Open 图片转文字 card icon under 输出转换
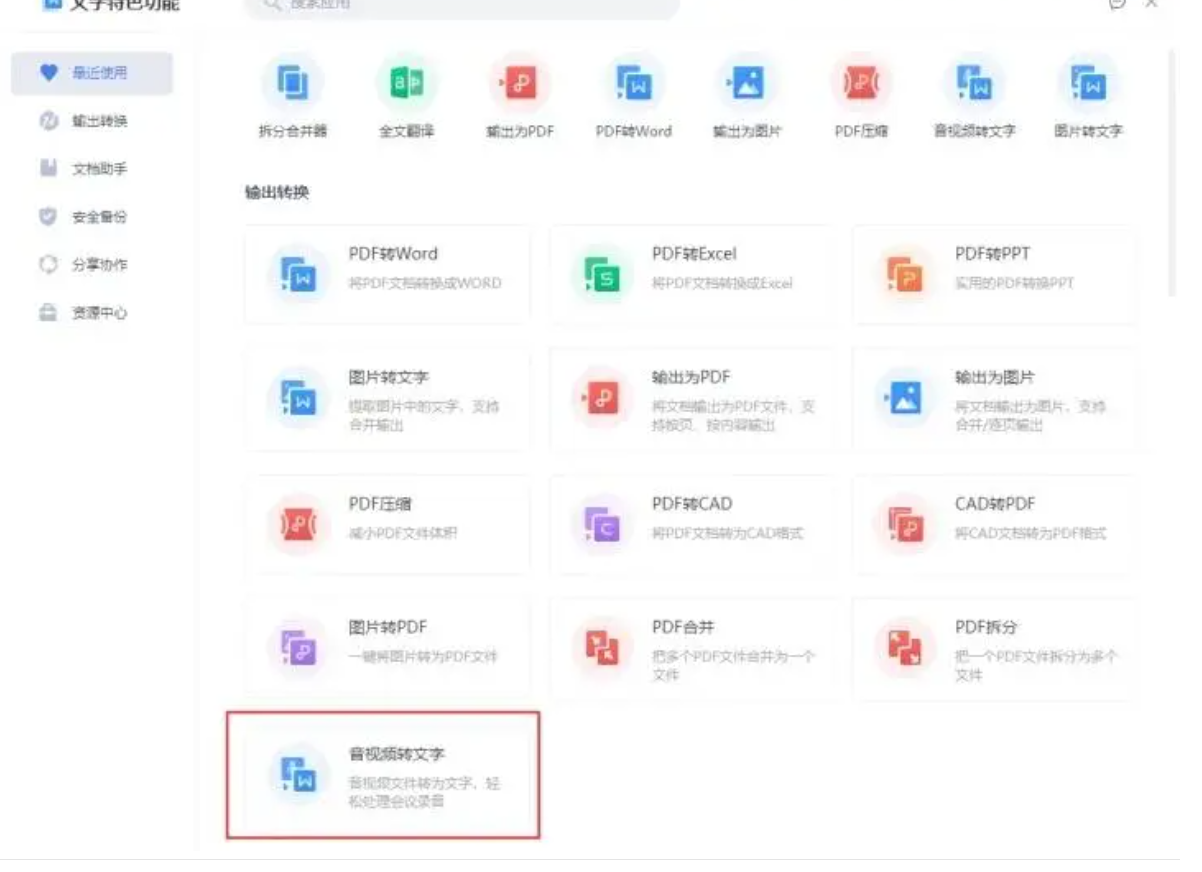The image size is (1202, 872). click(298, 399)
